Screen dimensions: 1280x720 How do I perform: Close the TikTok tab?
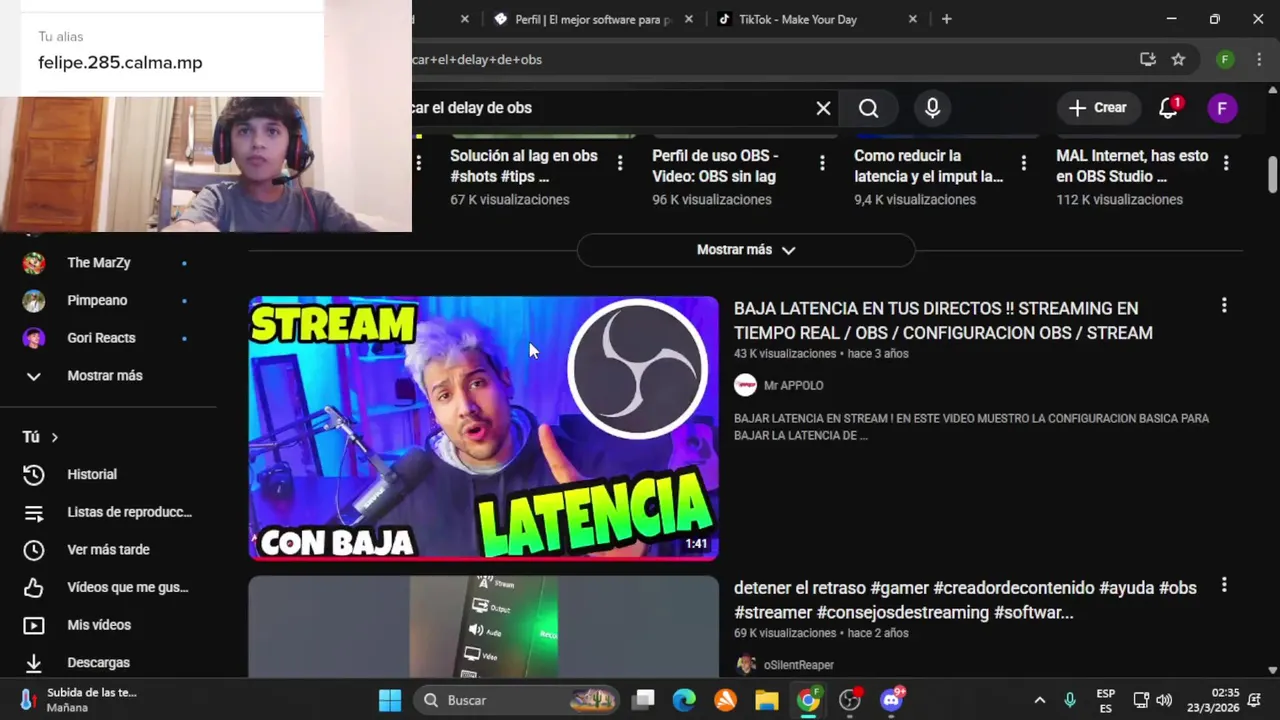tap(912, 19)
